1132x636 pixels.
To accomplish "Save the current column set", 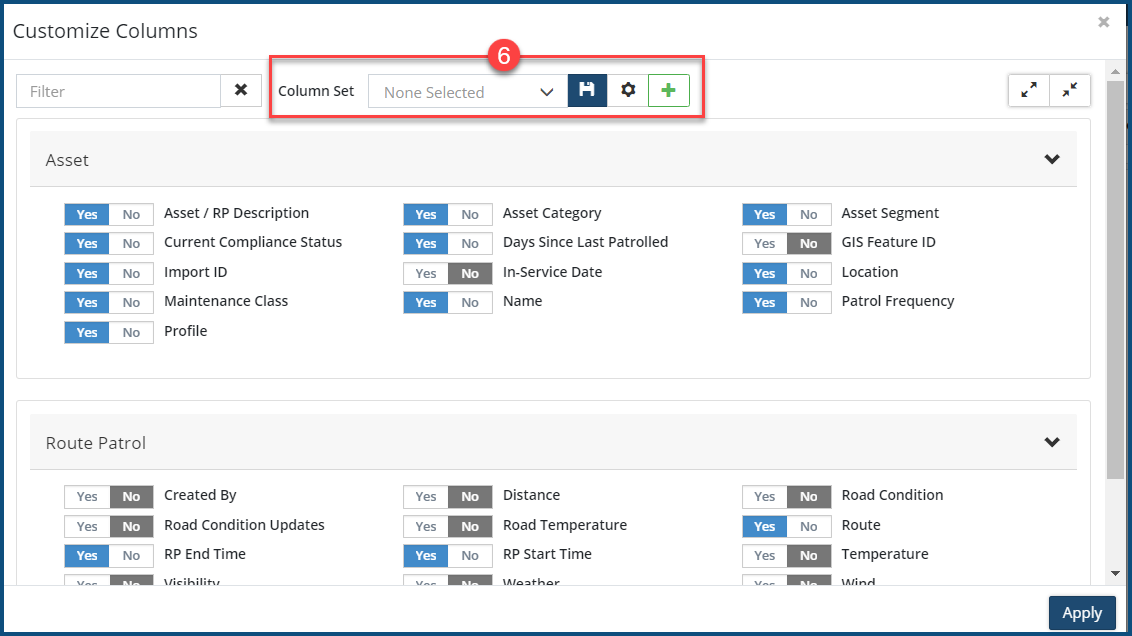I will point(587,90).
